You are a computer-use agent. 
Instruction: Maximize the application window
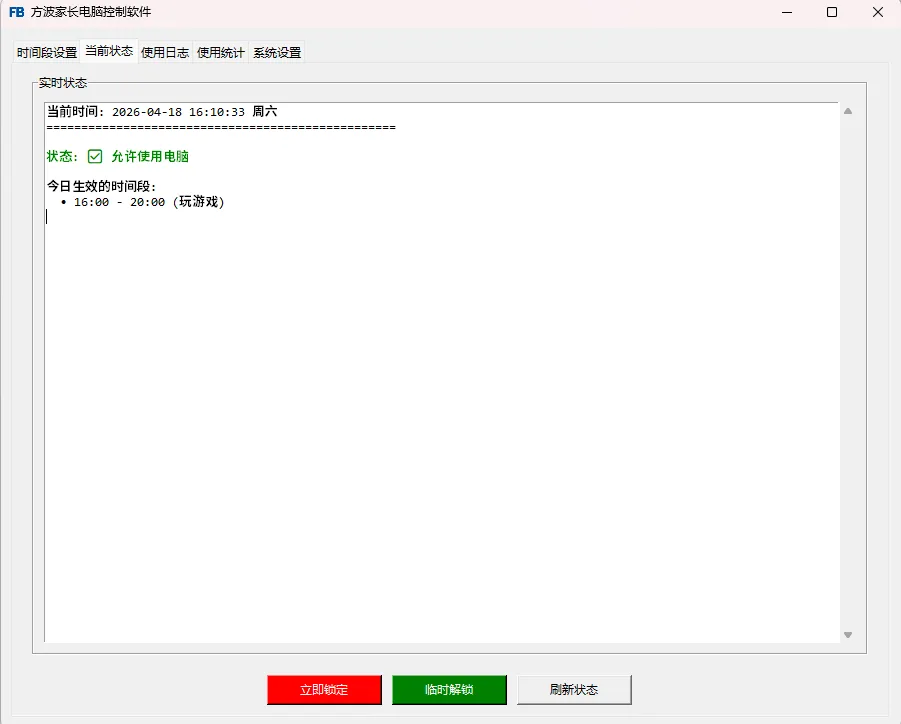click(832, 12)
